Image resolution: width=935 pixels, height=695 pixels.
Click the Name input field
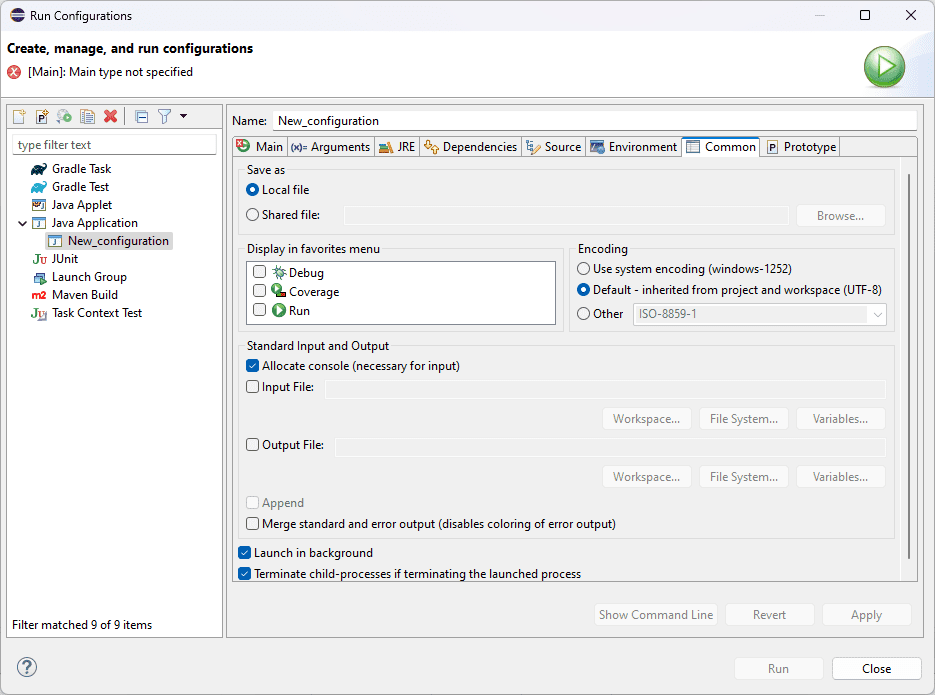coord(595,120)
